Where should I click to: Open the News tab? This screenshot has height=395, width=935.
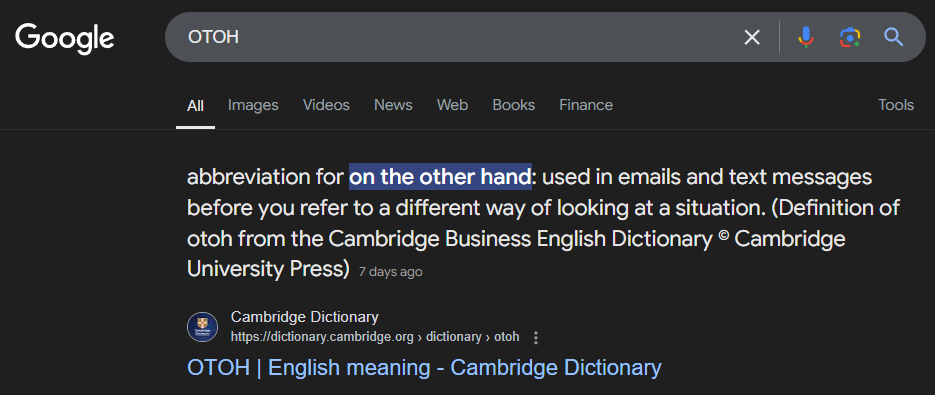click(393, 105)
